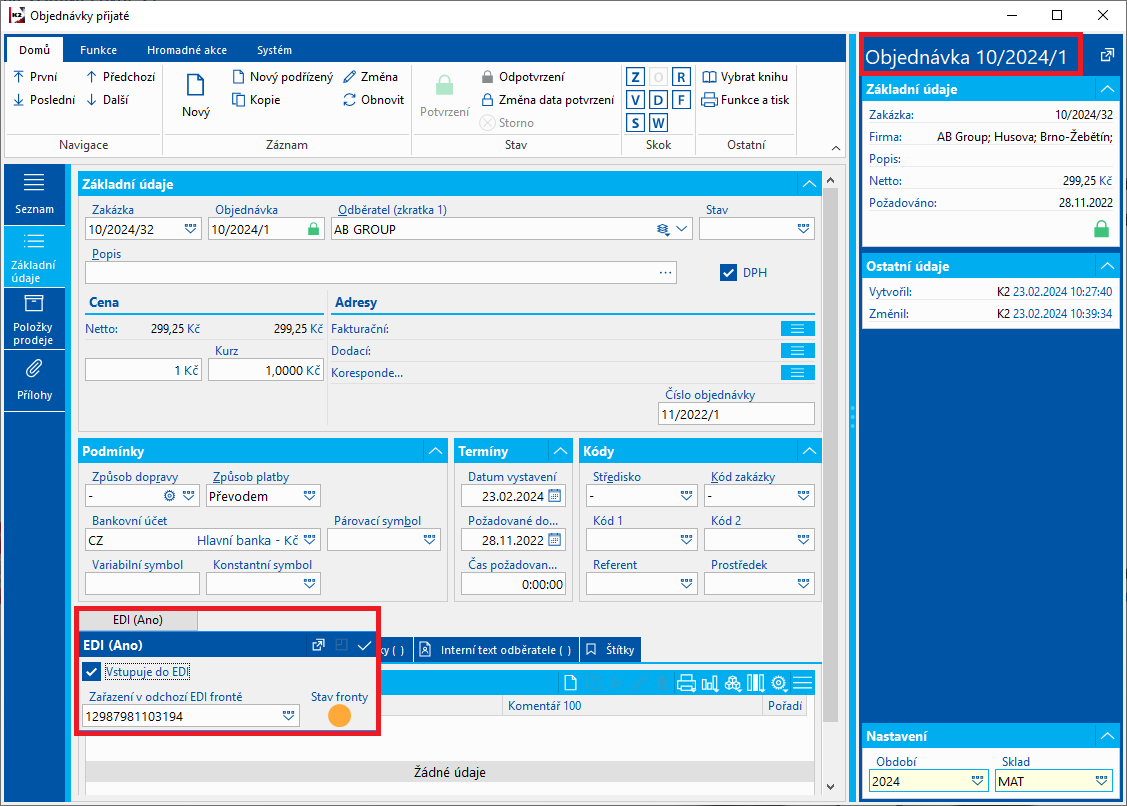Screen dimensions: 1127x806
Task: Confirm the EDI panel with checkmark icon
Action: 364,645
